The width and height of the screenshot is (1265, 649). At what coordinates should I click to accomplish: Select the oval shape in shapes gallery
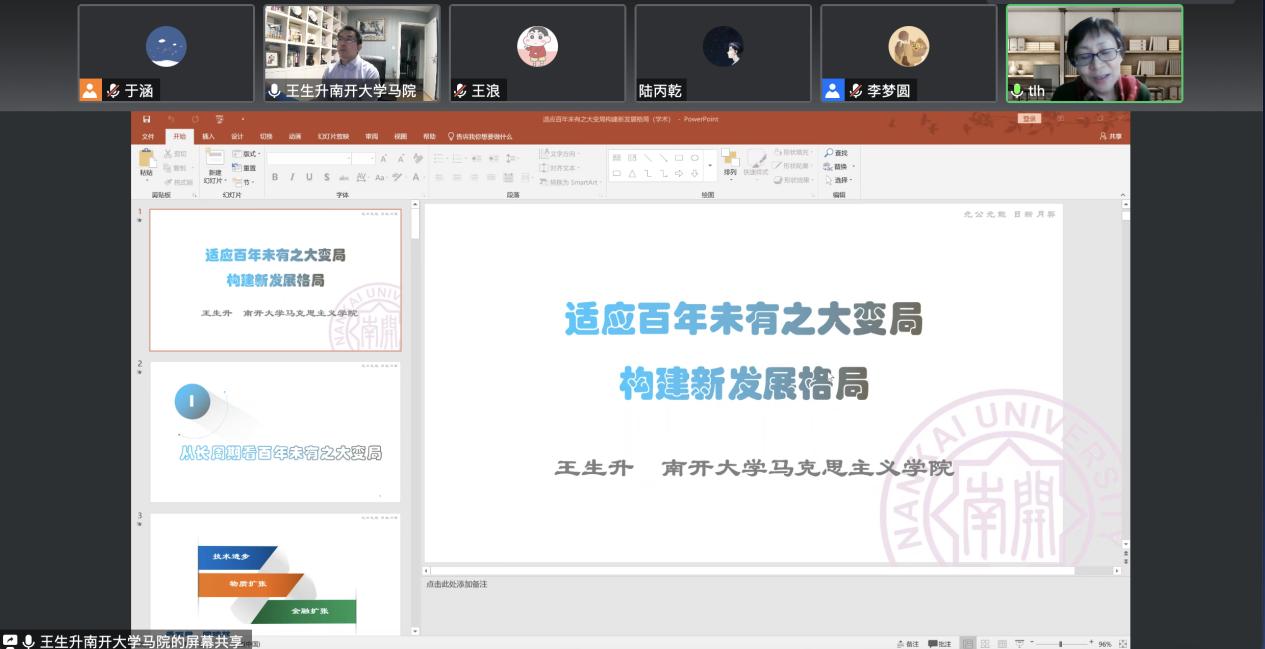[694, 157]
